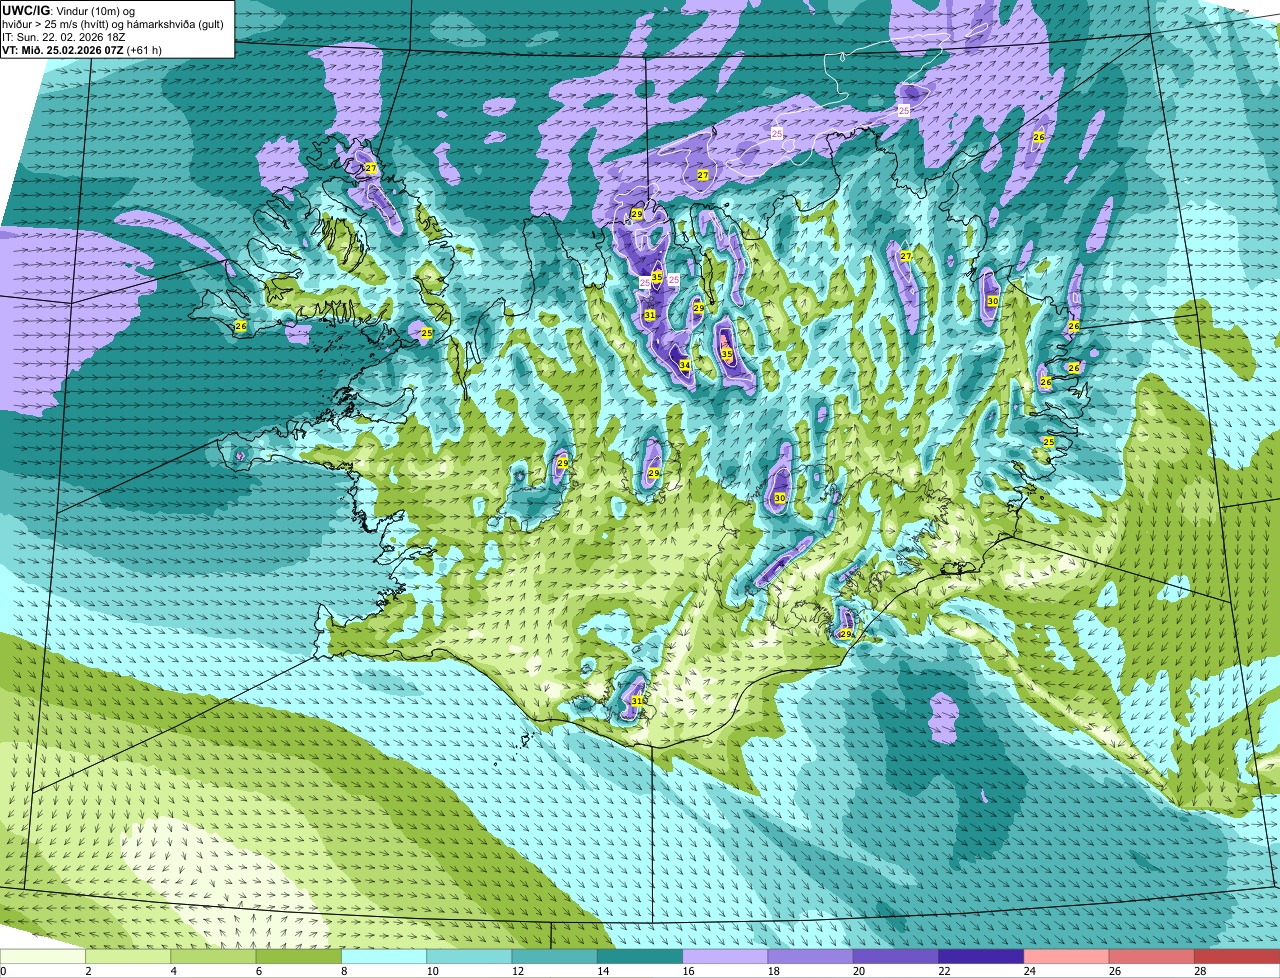Click the legend scale tick label 10
This screenshot has width=1280, height=978.
(x=431, y=971)
